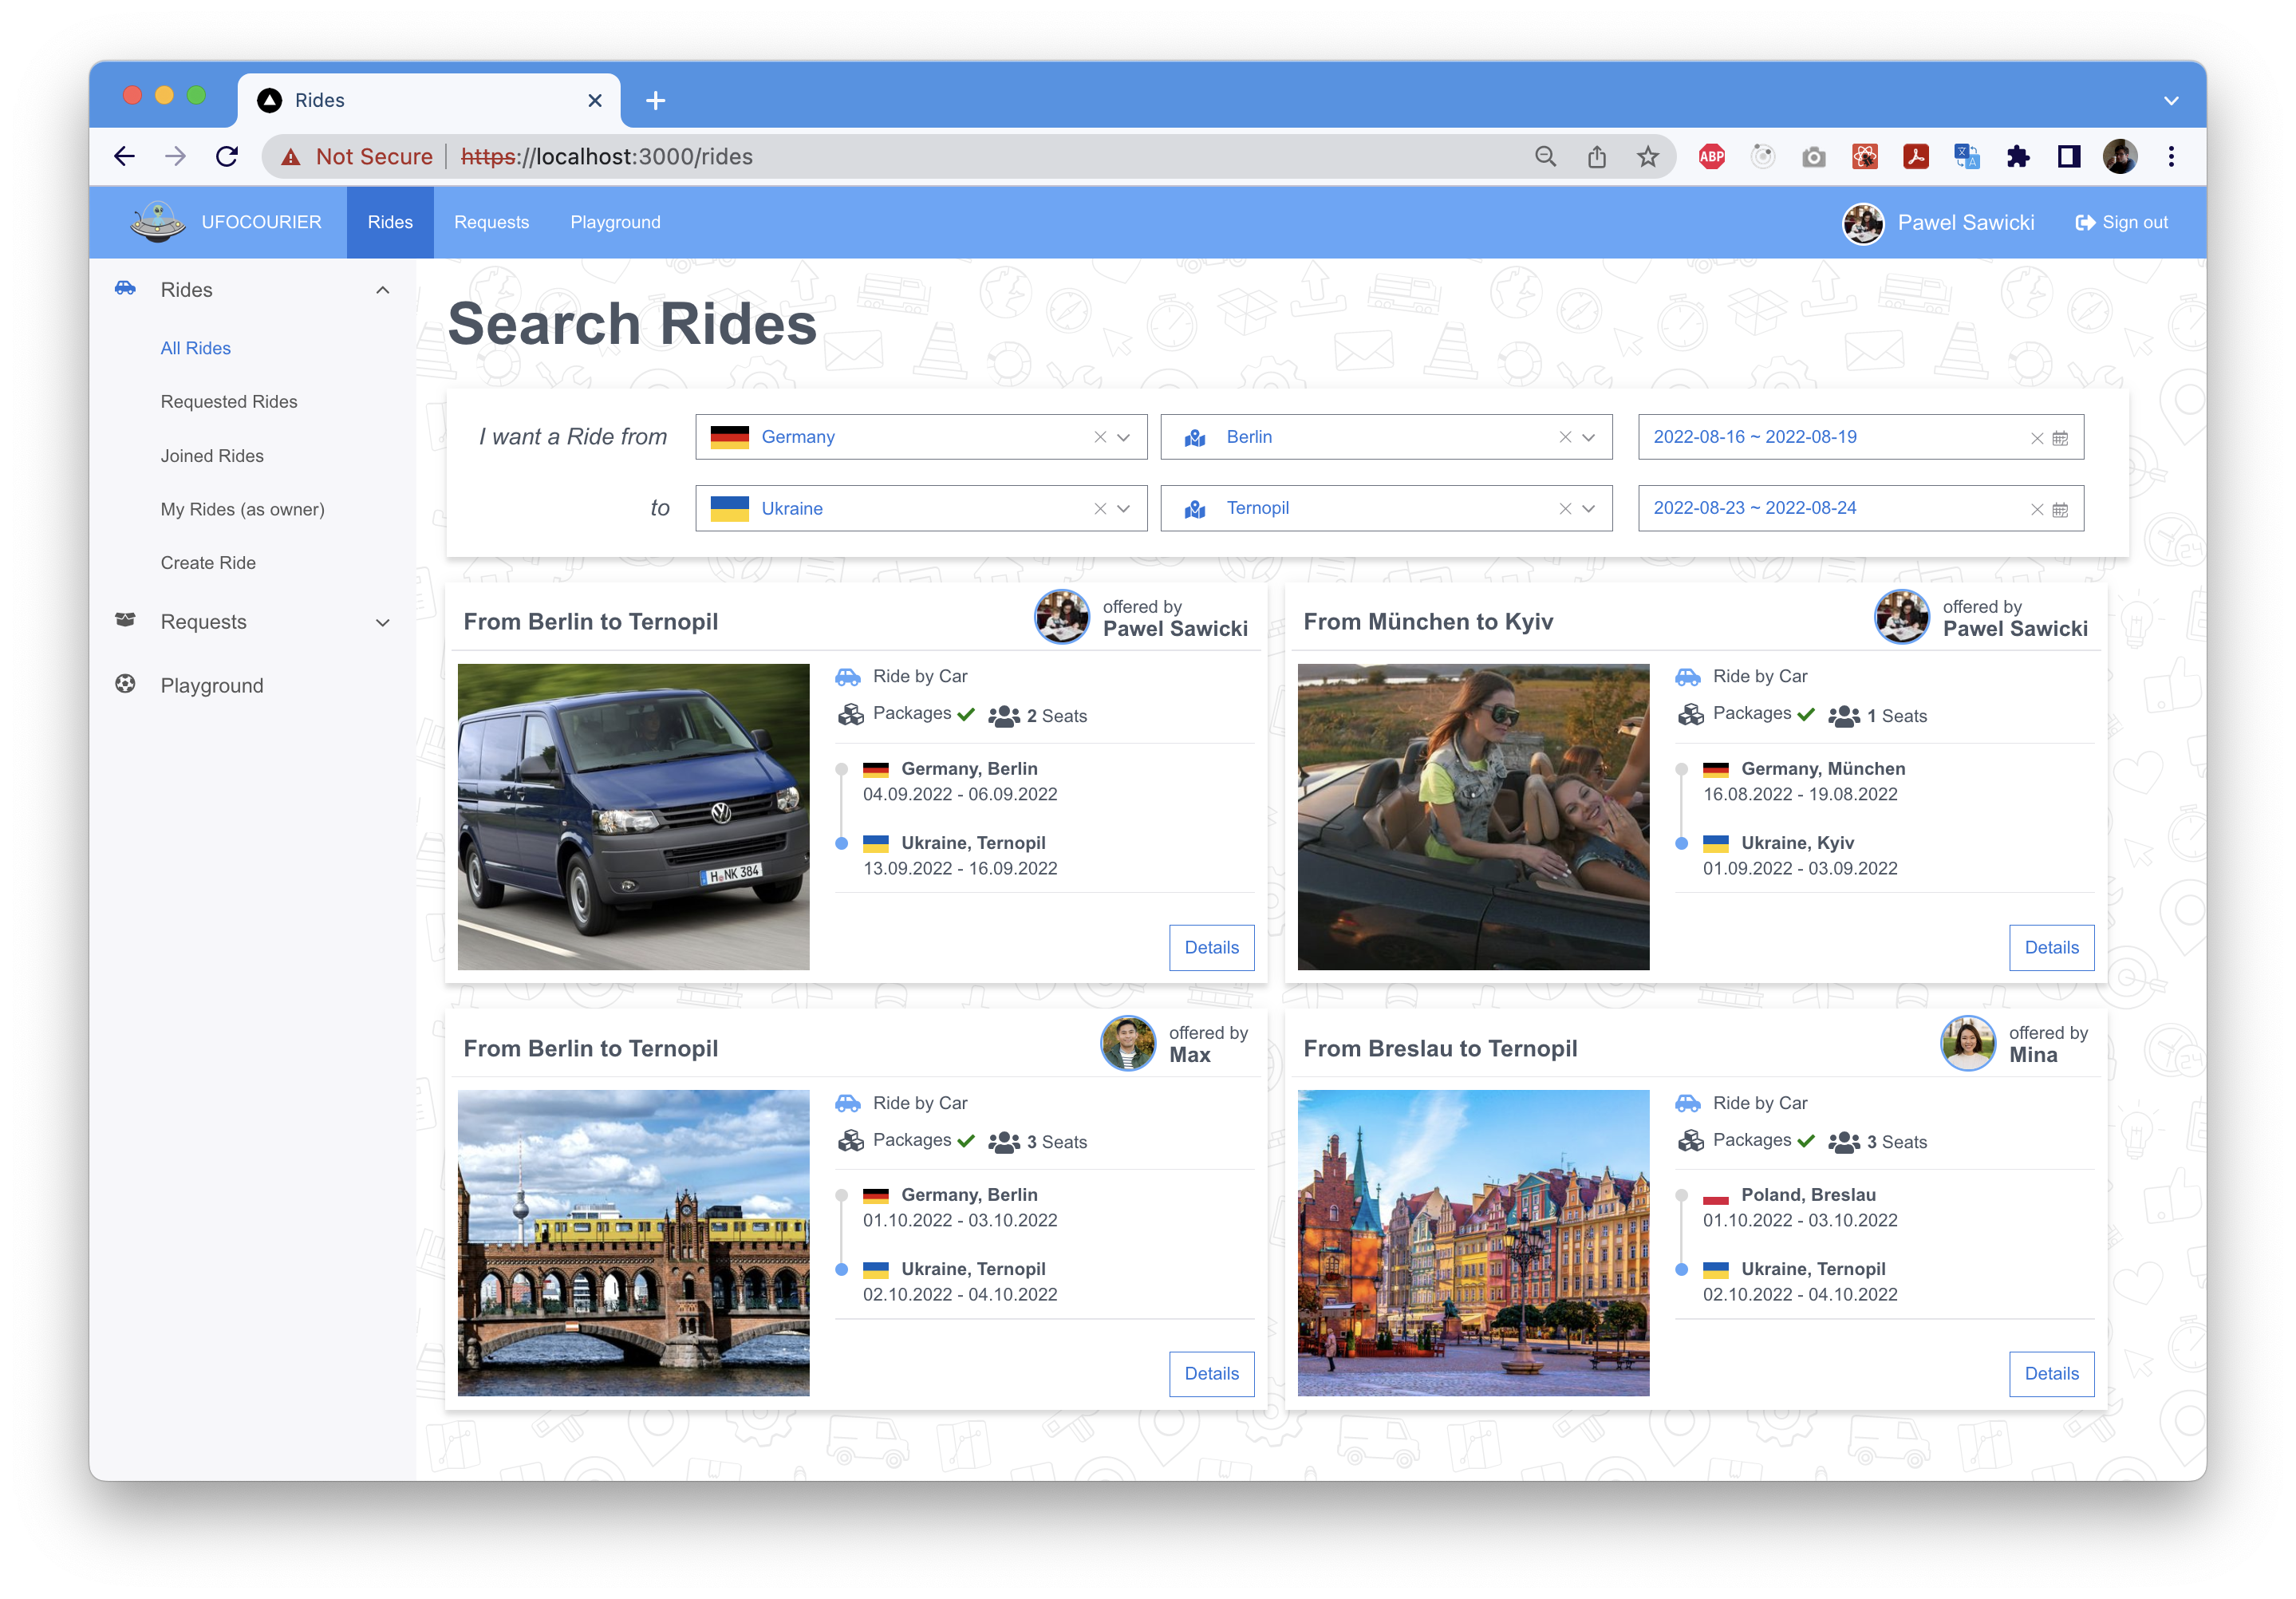Open the Ukraine country dropdown

pos(1124,509)
